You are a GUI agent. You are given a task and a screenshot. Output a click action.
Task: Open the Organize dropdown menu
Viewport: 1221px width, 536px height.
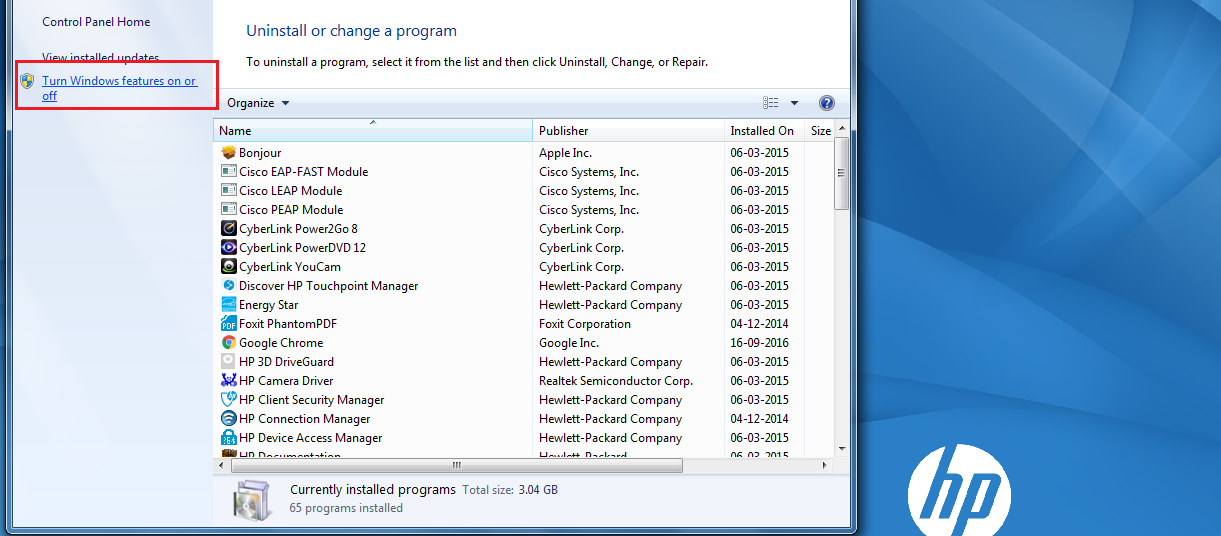(258, 103)
